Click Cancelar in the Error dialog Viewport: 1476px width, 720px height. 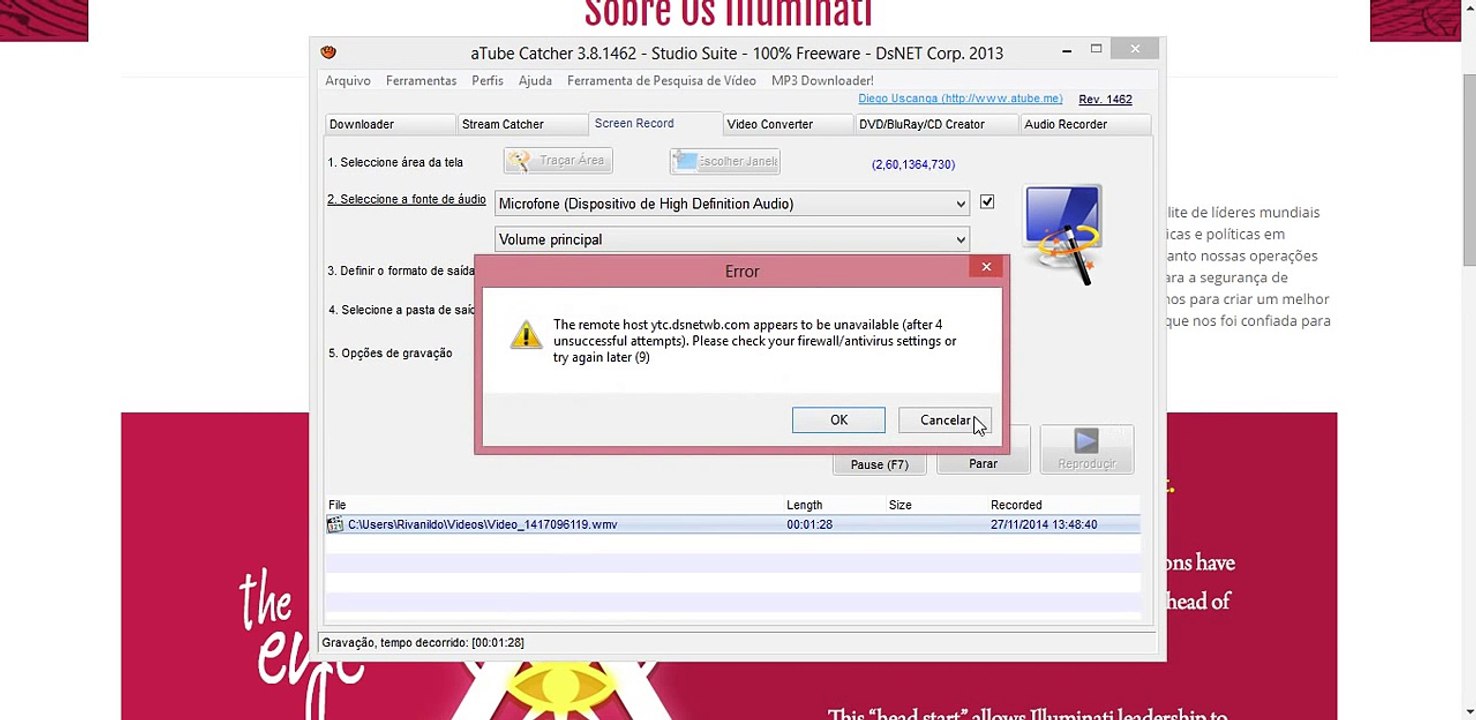point(945,420)
